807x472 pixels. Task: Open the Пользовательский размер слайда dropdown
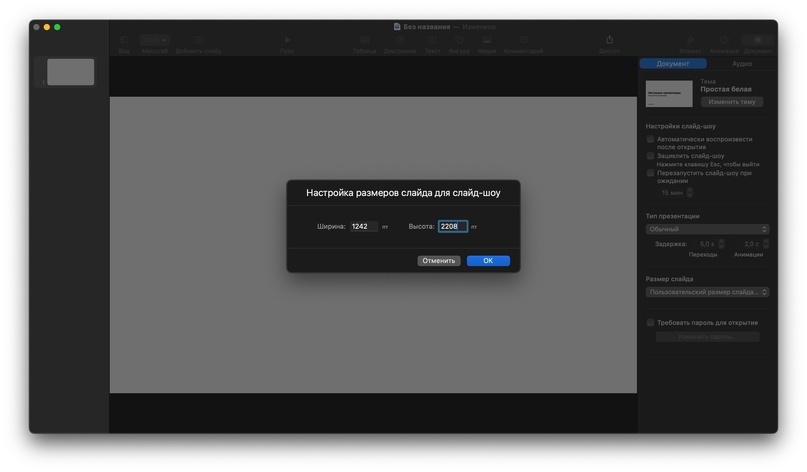tap(707, 292)
